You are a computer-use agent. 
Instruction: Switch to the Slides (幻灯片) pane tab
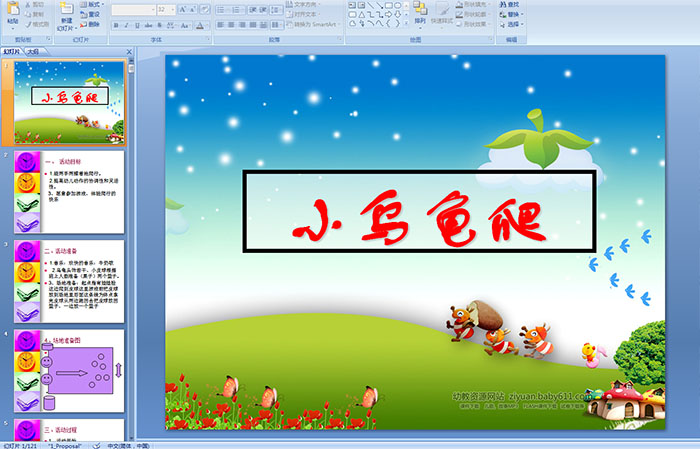(x=12, y=52)
